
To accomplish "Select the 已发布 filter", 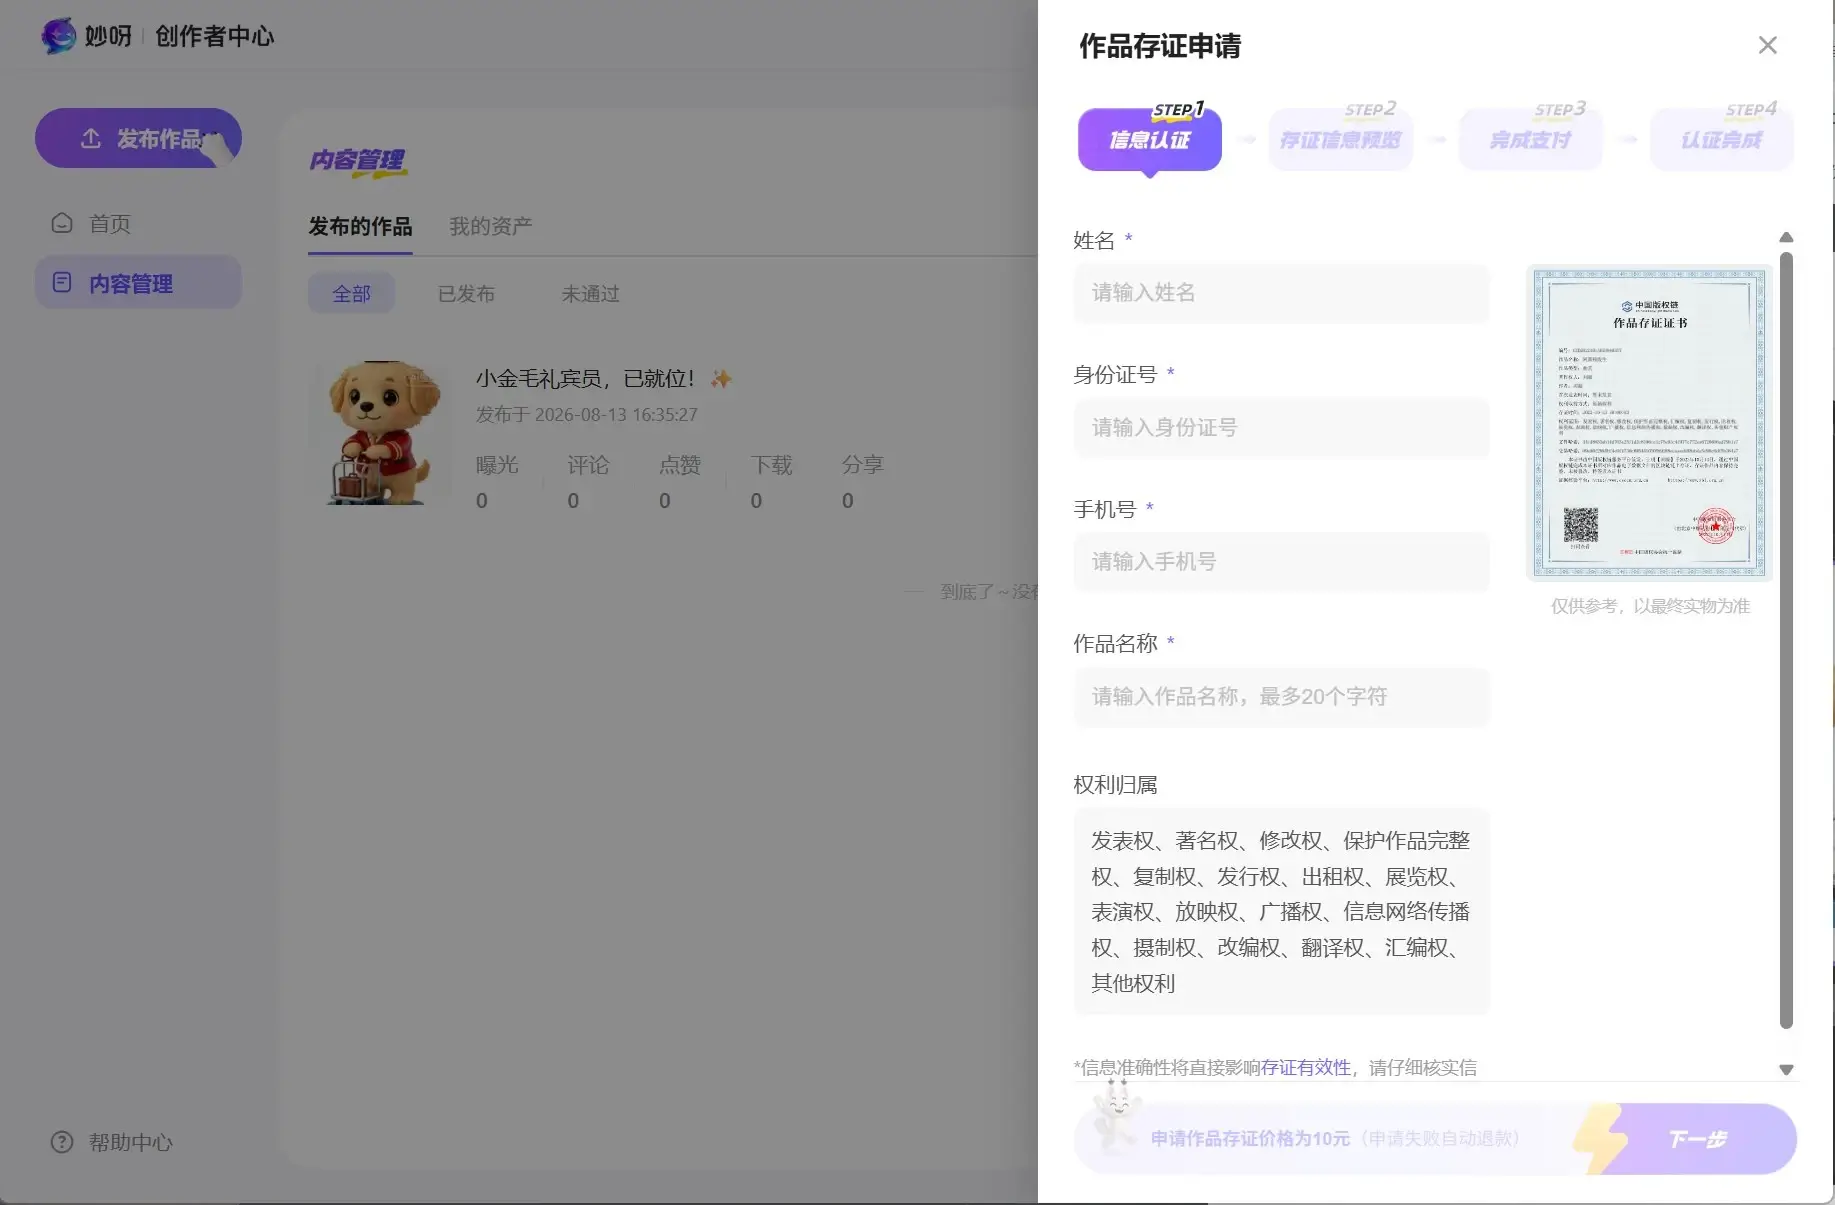I will click(466, 294).
